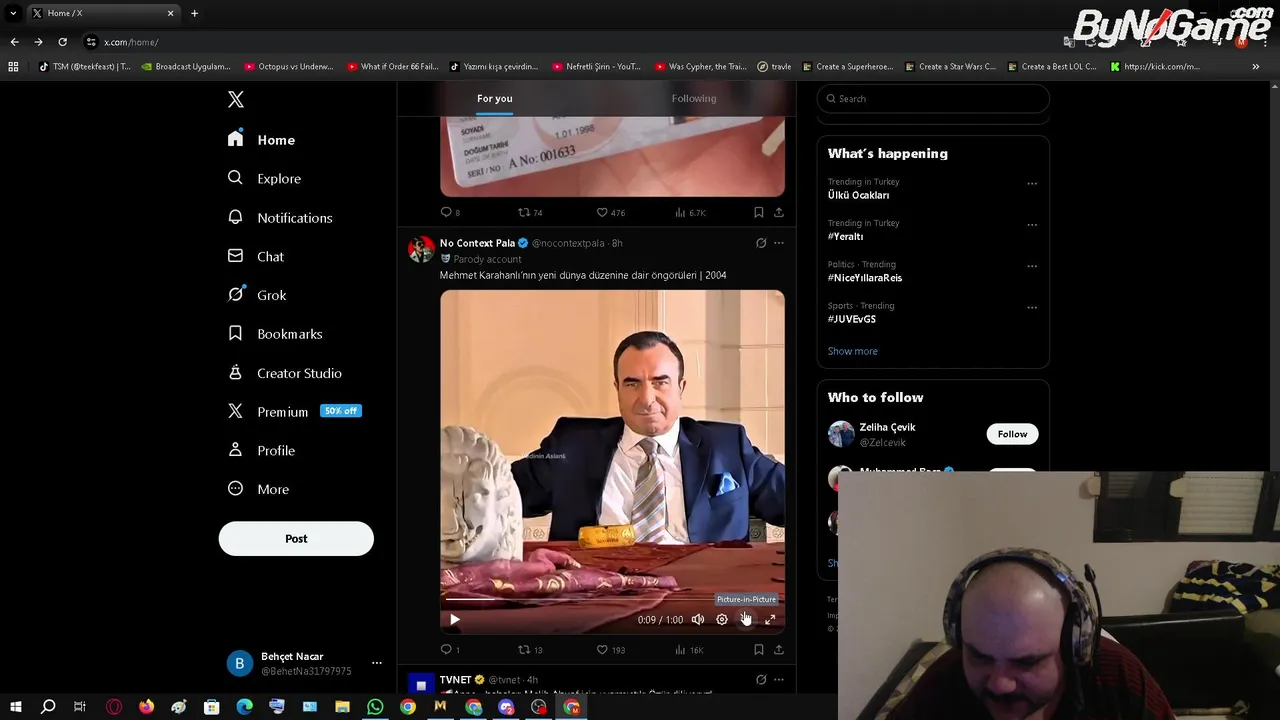1280x720 pixels.
Task: Mute the video volume speaker
Action: (x=698, y=620)
